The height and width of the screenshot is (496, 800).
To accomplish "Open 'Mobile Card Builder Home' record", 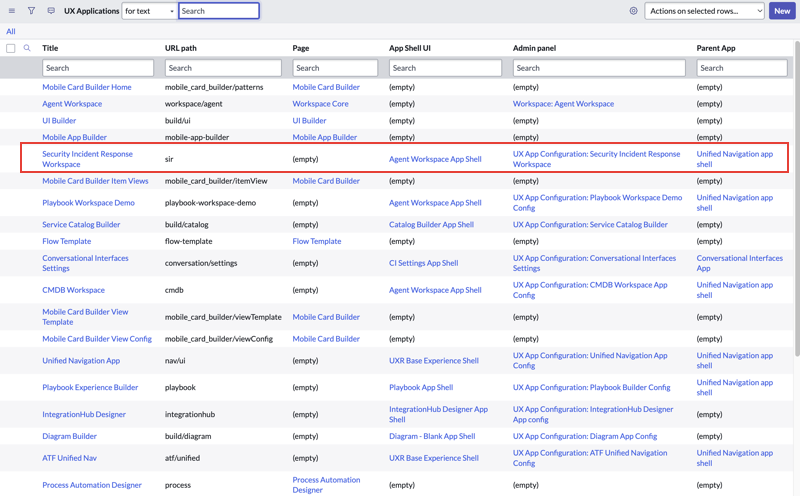I will tap(87, 87).
